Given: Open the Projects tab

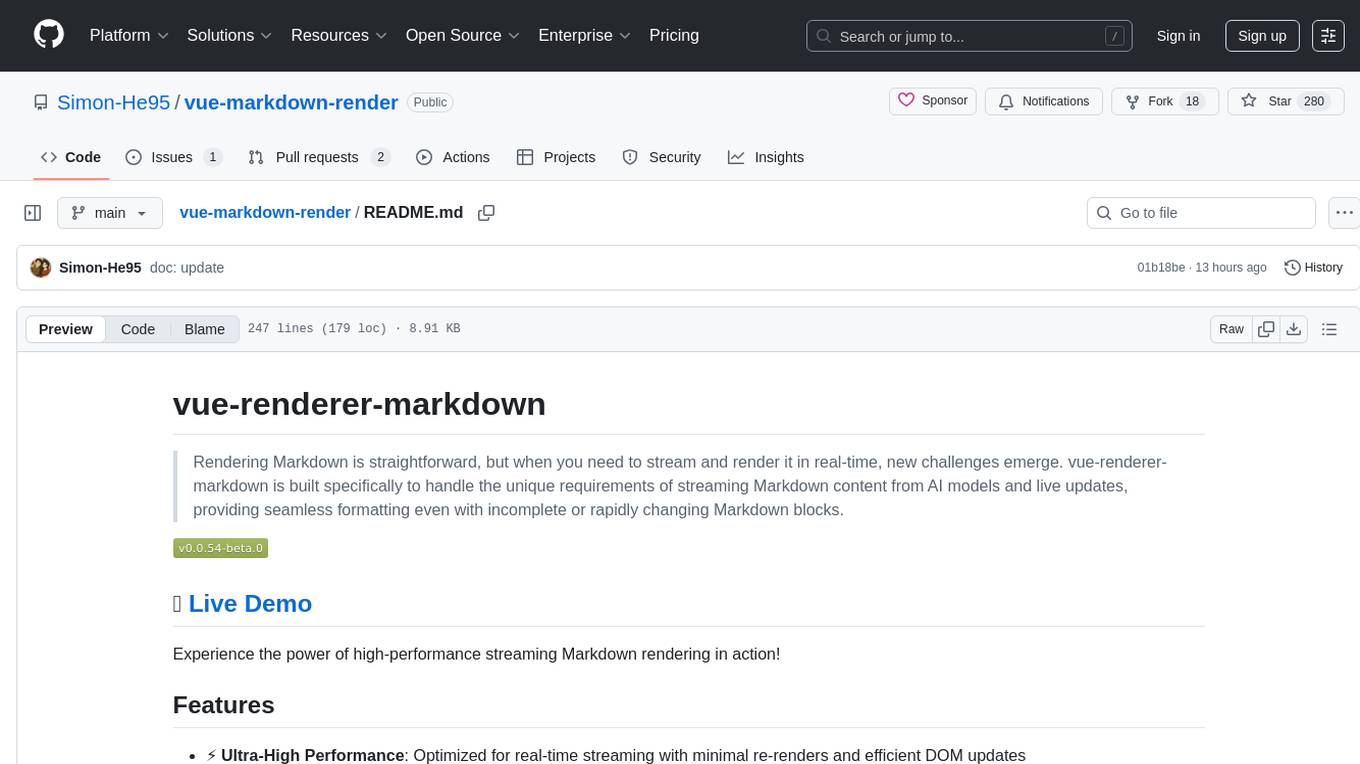Looking at the screenshot, I should click(556, 157).
